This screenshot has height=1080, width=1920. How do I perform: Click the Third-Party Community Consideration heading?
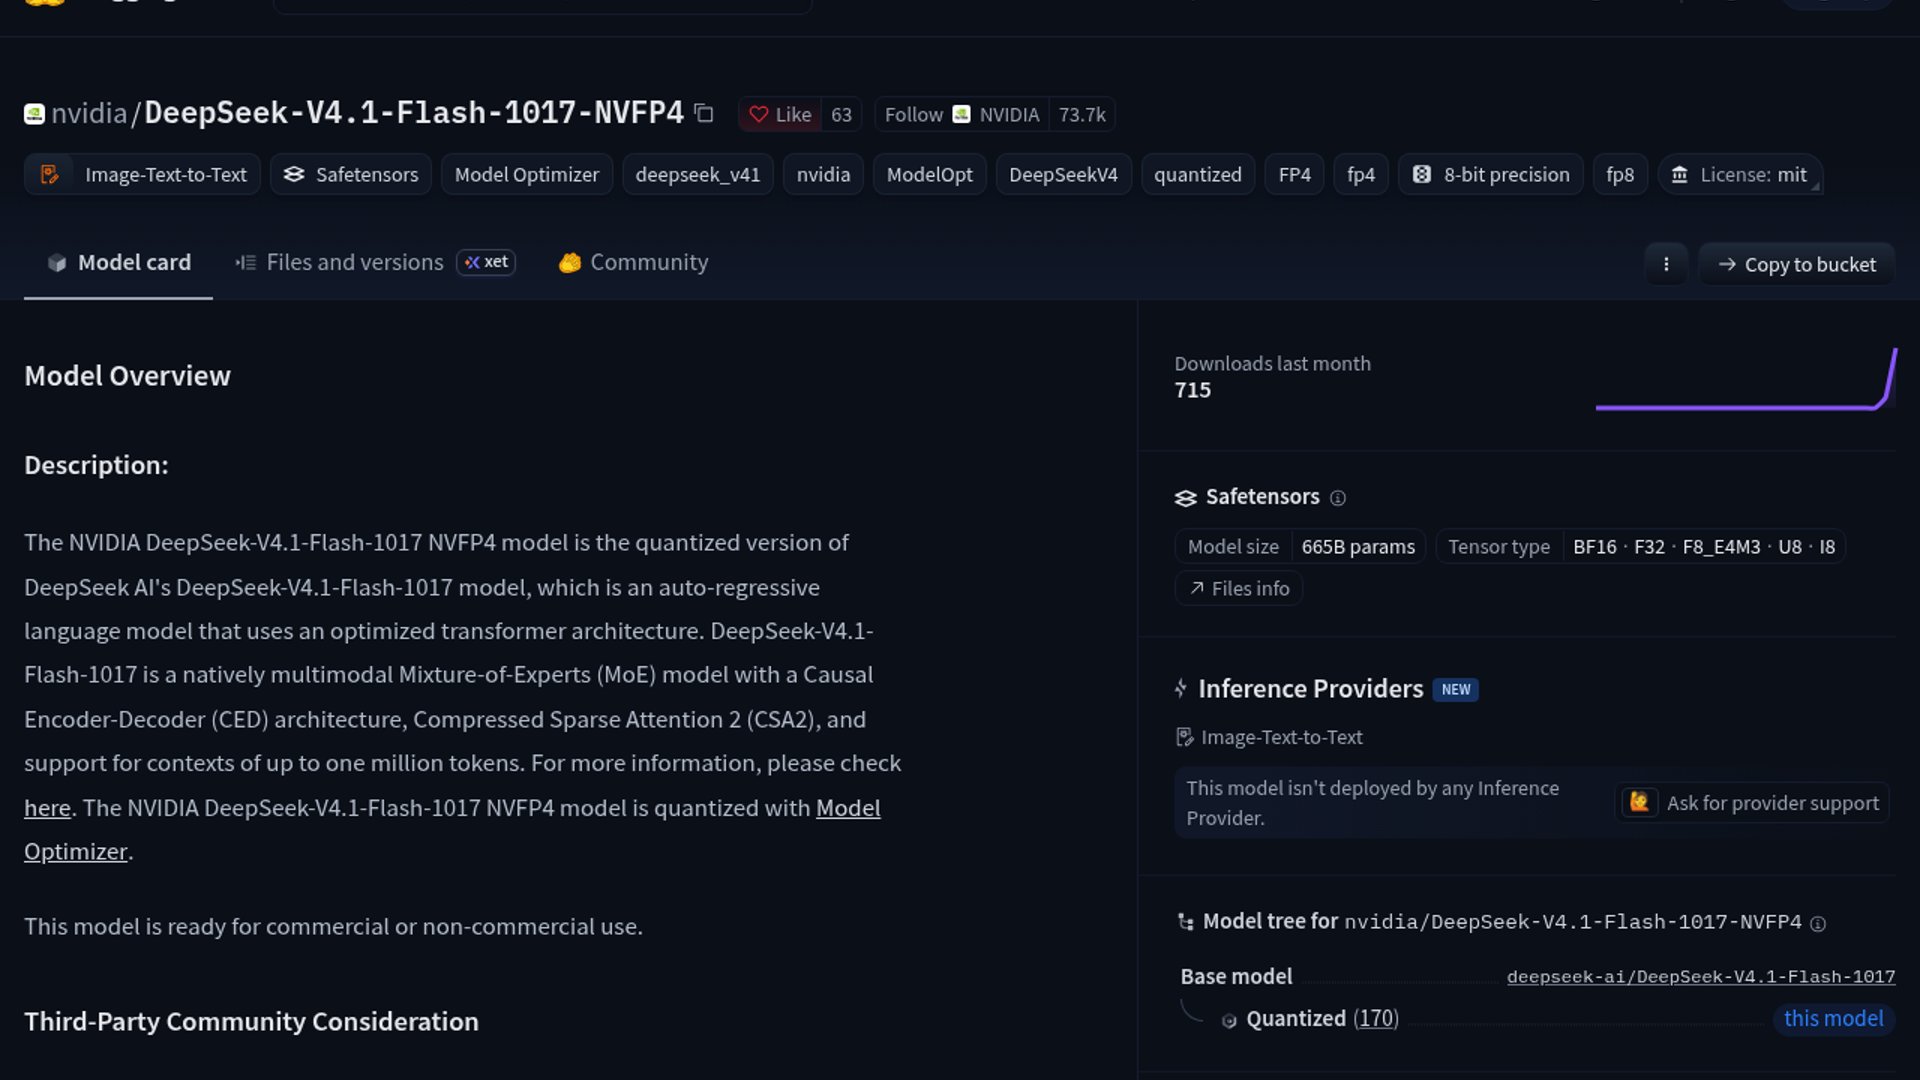point(251,1021)
